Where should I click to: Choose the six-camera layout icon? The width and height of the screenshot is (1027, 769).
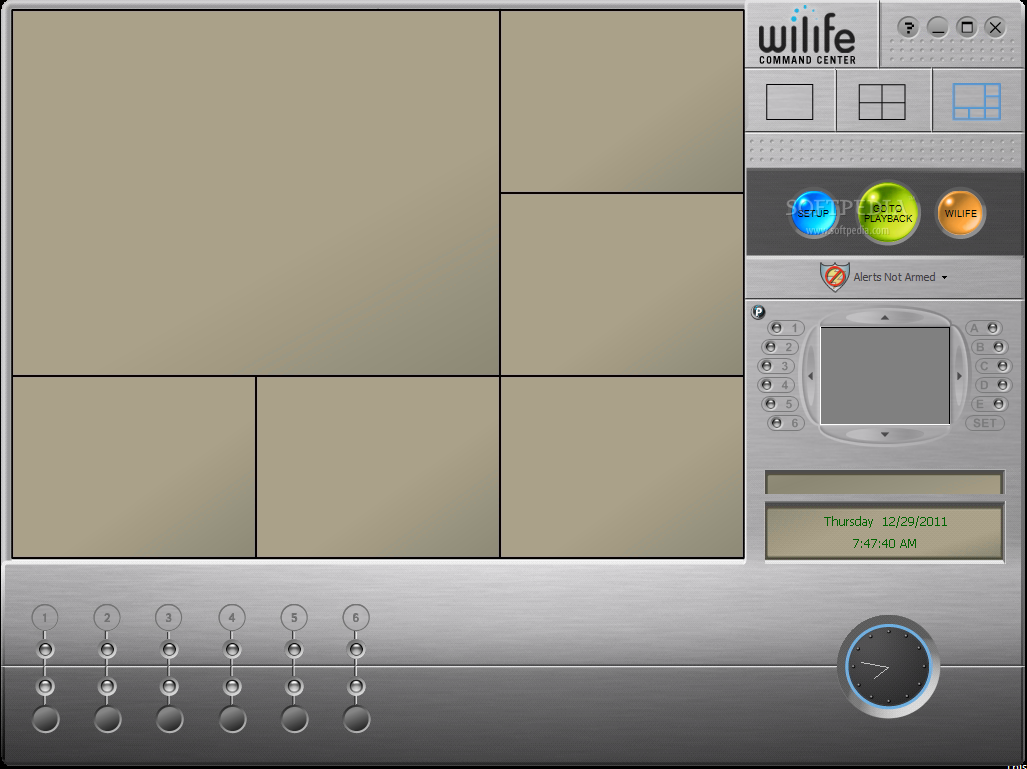click(977, 102)
